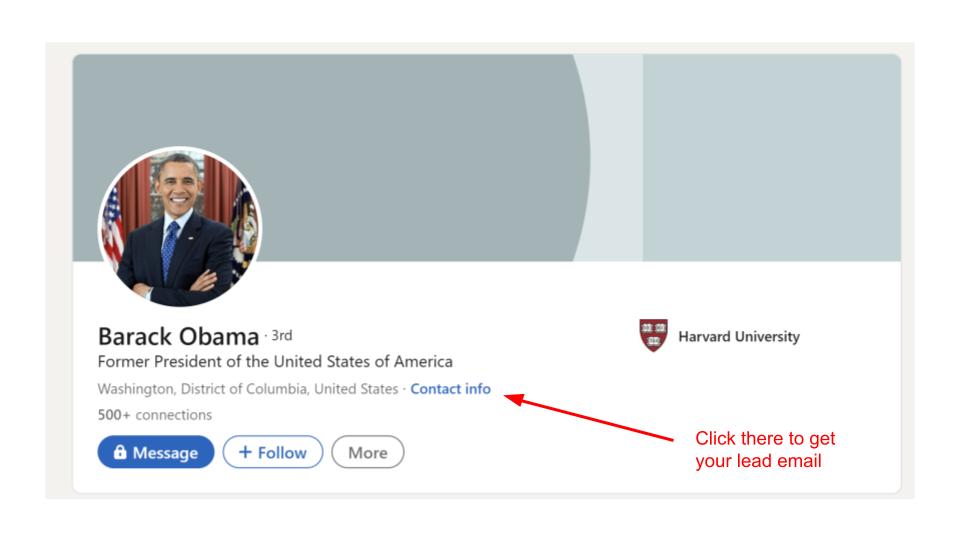The width and height of the screenshot is (960, 540).
Task: Open the Harvard University text link
Action: coord(739,337)
